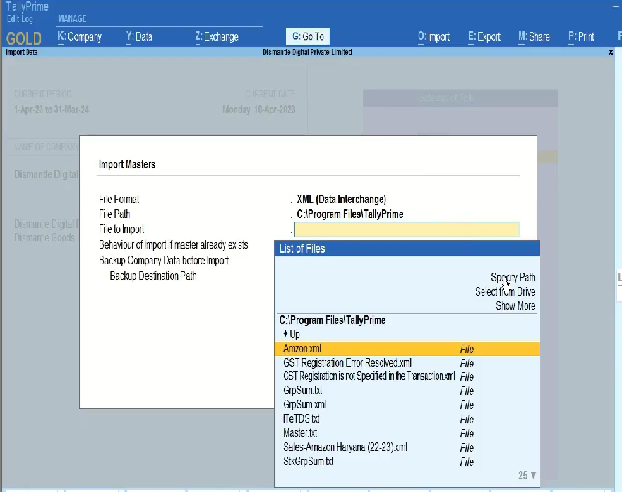This screenshot has height=492, width=622.
Task: Click Backup Company Data before Import label
Action: tap(164, 261)
